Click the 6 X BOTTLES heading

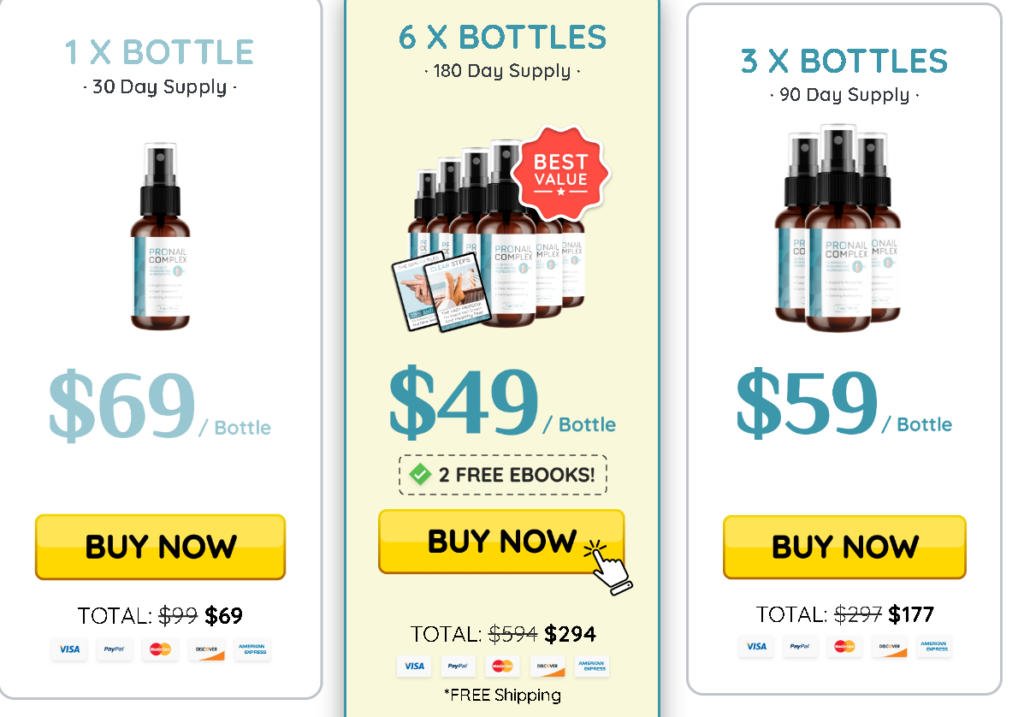(x=502, y=37)
